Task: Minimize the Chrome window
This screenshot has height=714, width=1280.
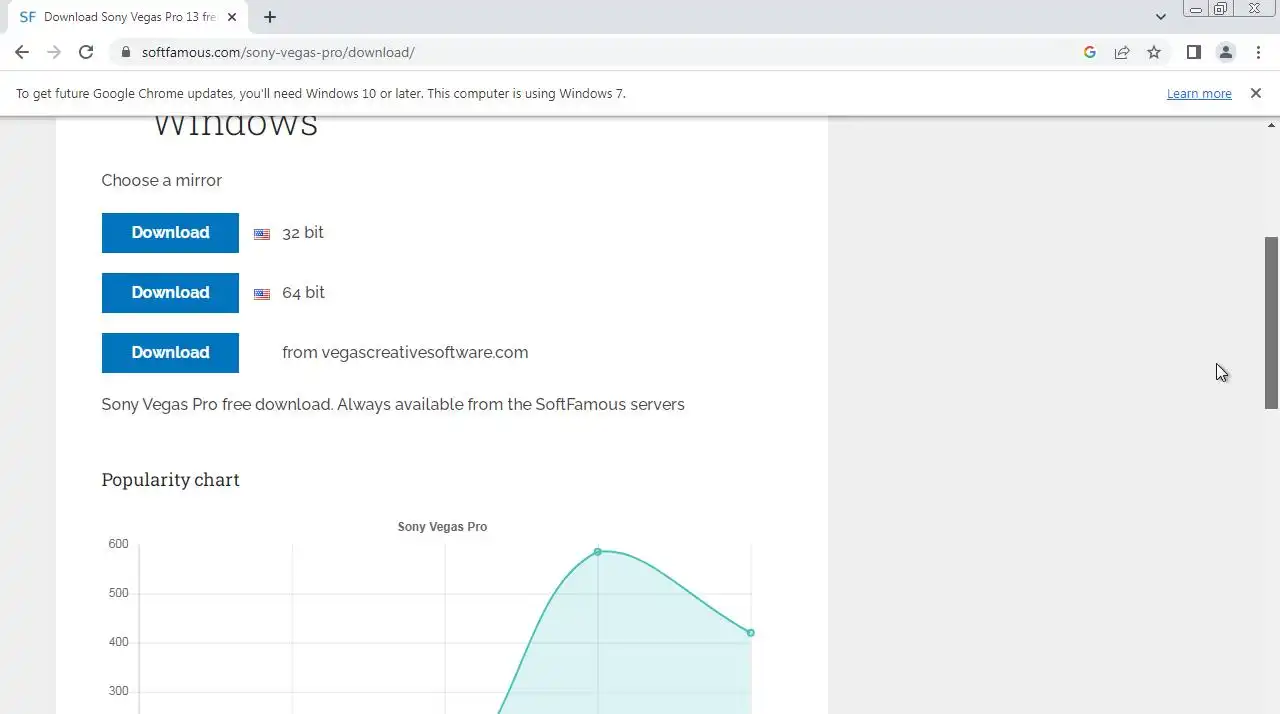Action: coord(1196,9)
